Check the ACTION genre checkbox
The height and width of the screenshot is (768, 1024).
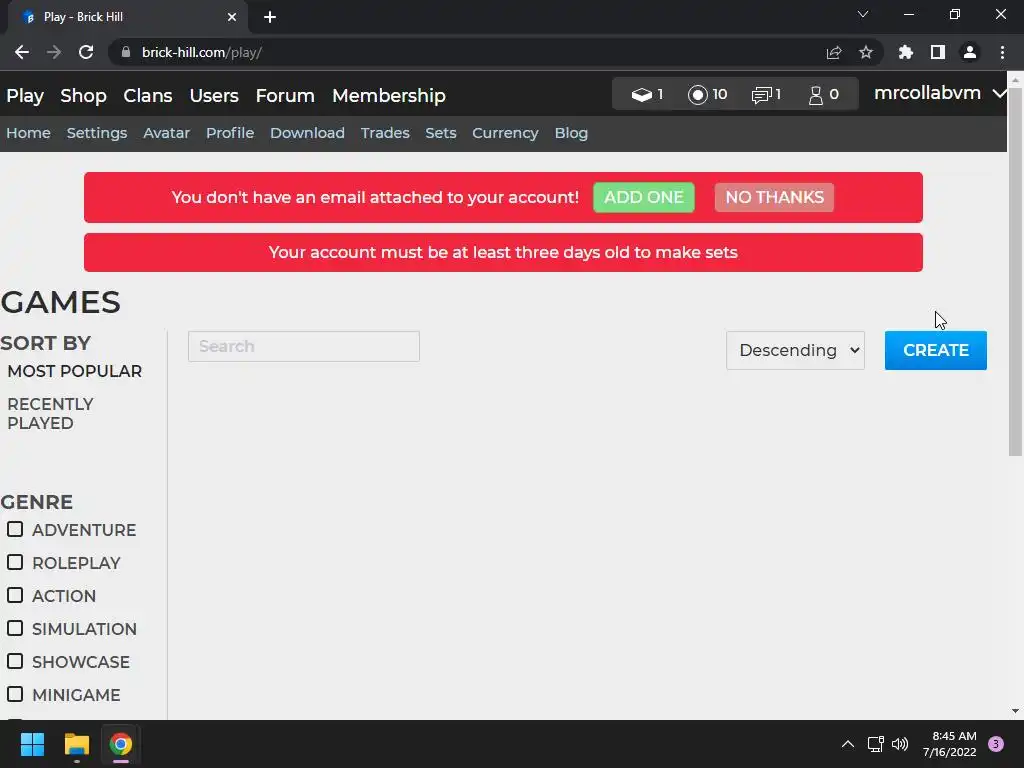pos(15,595)
